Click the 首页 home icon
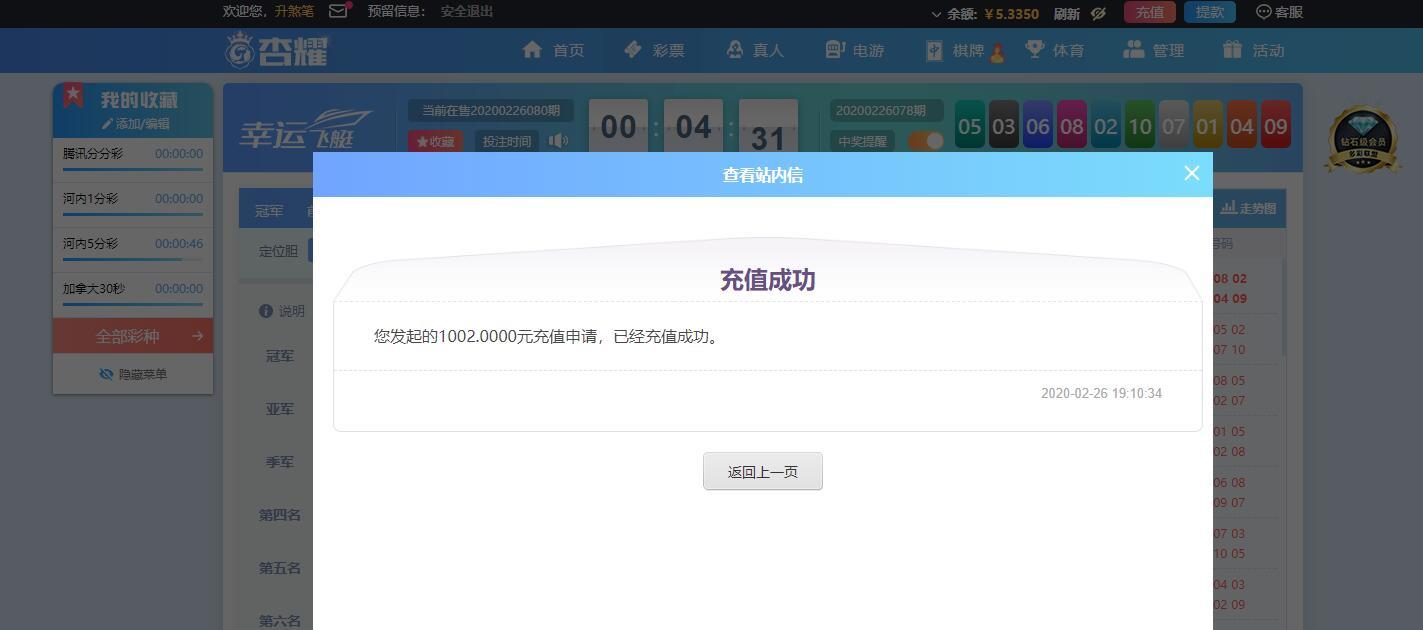Viewport: 1423px width, 630px height. coord(532,50)
